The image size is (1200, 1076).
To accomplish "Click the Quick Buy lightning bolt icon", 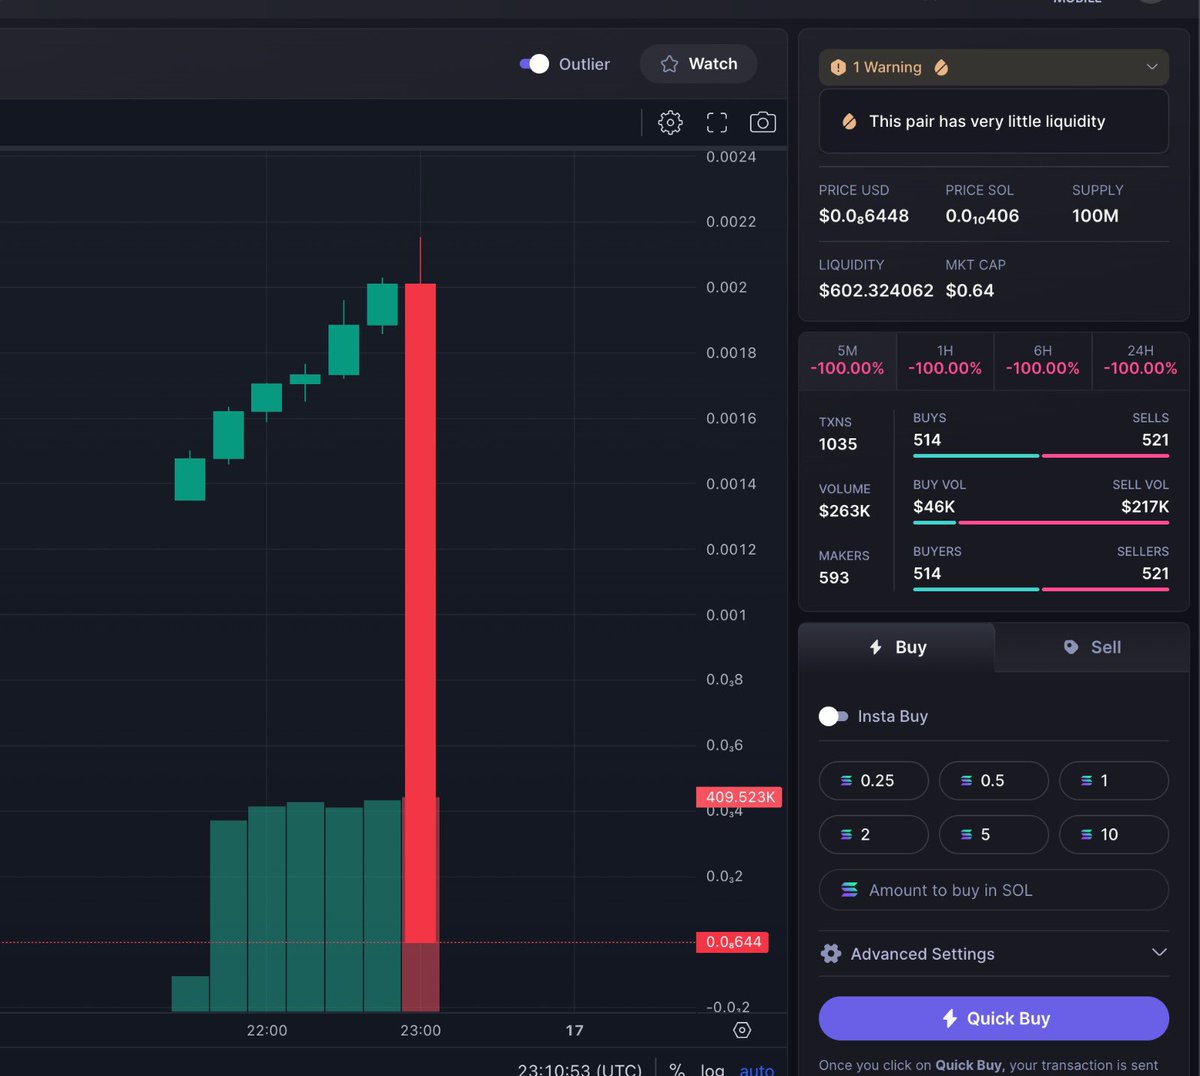I will 950,1018.
